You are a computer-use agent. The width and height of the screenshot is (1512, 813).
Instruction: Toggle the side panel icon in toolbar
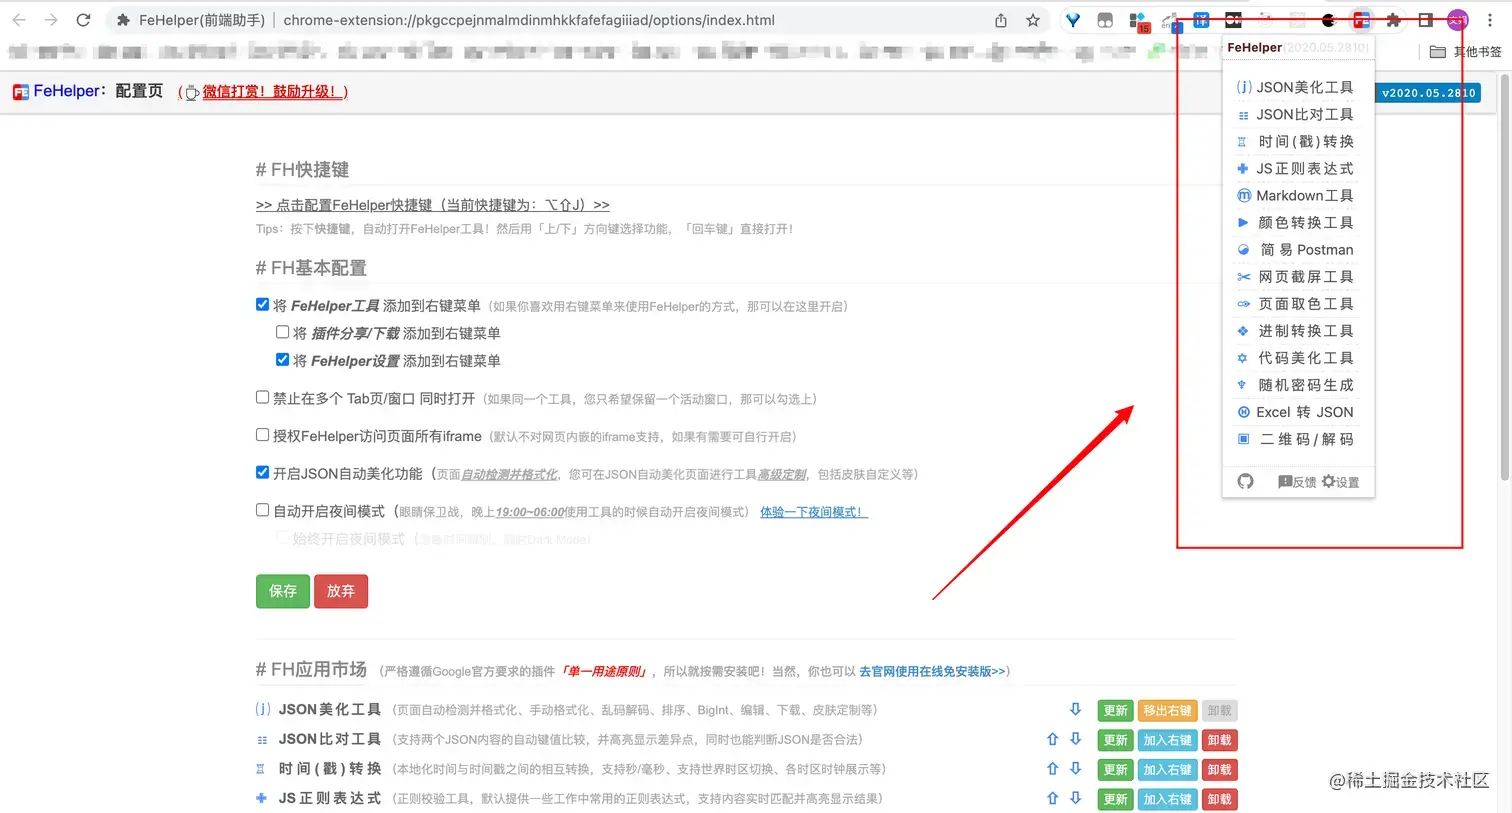(x=1426, y=20)
